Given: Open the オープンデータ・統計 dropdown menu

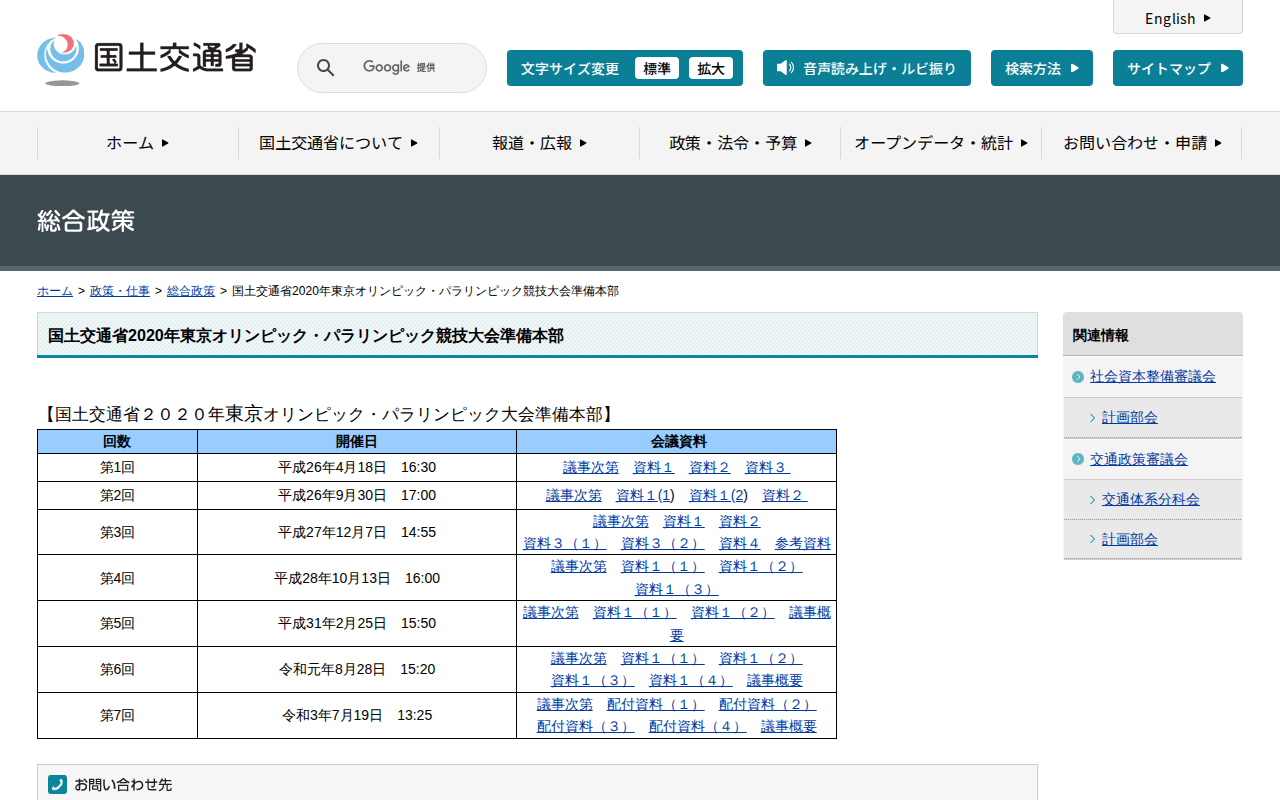Looking at the screenshot, I should (x=940, y=143).
